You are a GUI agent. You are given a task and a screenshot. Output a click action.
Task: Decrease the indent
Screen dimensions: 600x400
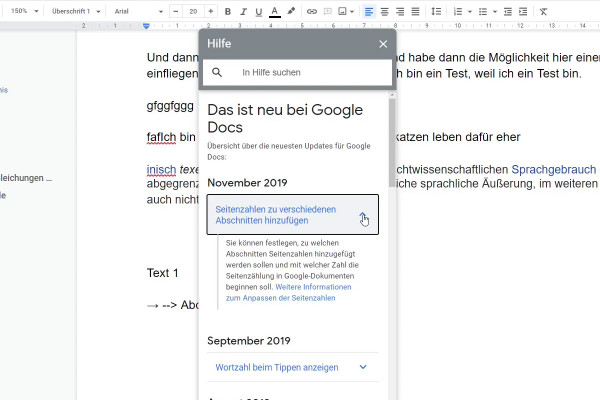pos(508,11)
